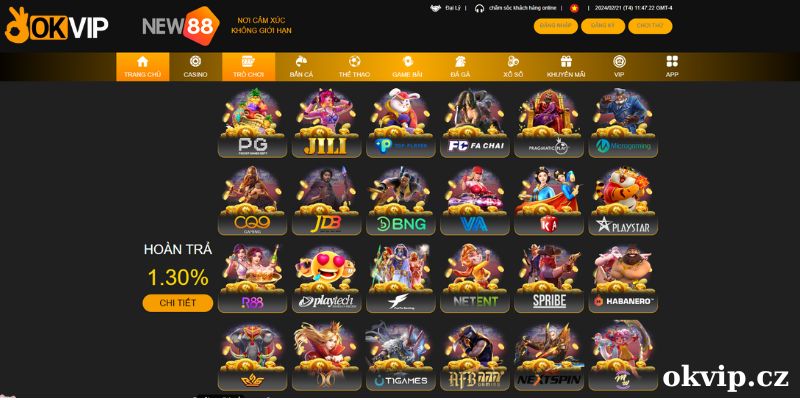
Task: Open the Thể Thao sports section
Action: point(355,67)
